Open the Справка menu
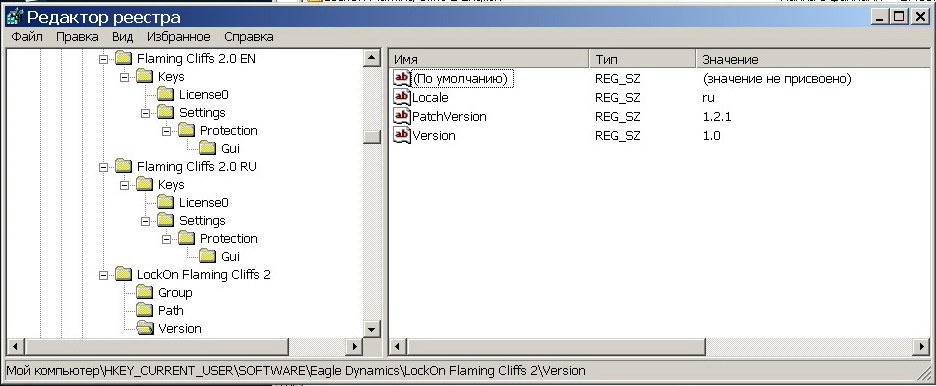936x386 pixels. pyautogui.click(x=249, y=37)
